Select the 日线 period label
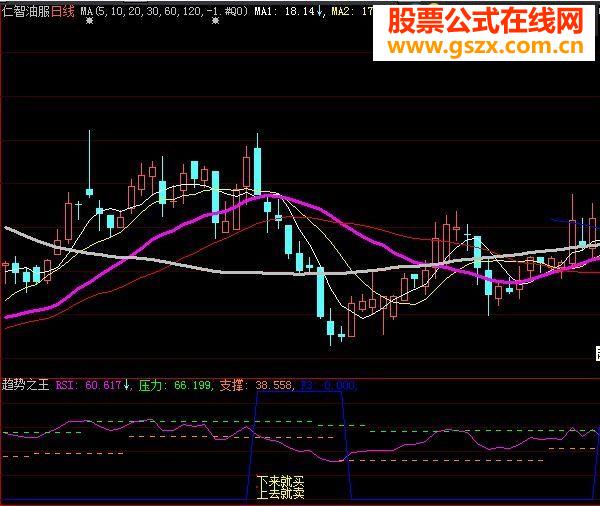 click(x=62, y=11)
